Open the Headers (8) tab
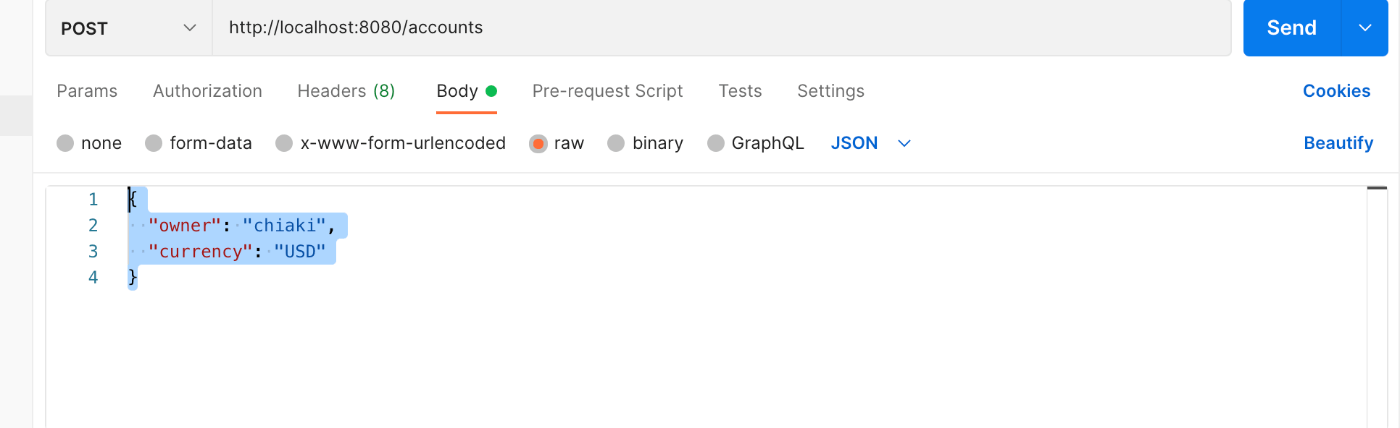Image resolution: width=1400 pixels, height=428 pixels. pyautogui.click(x=346, y=91)
